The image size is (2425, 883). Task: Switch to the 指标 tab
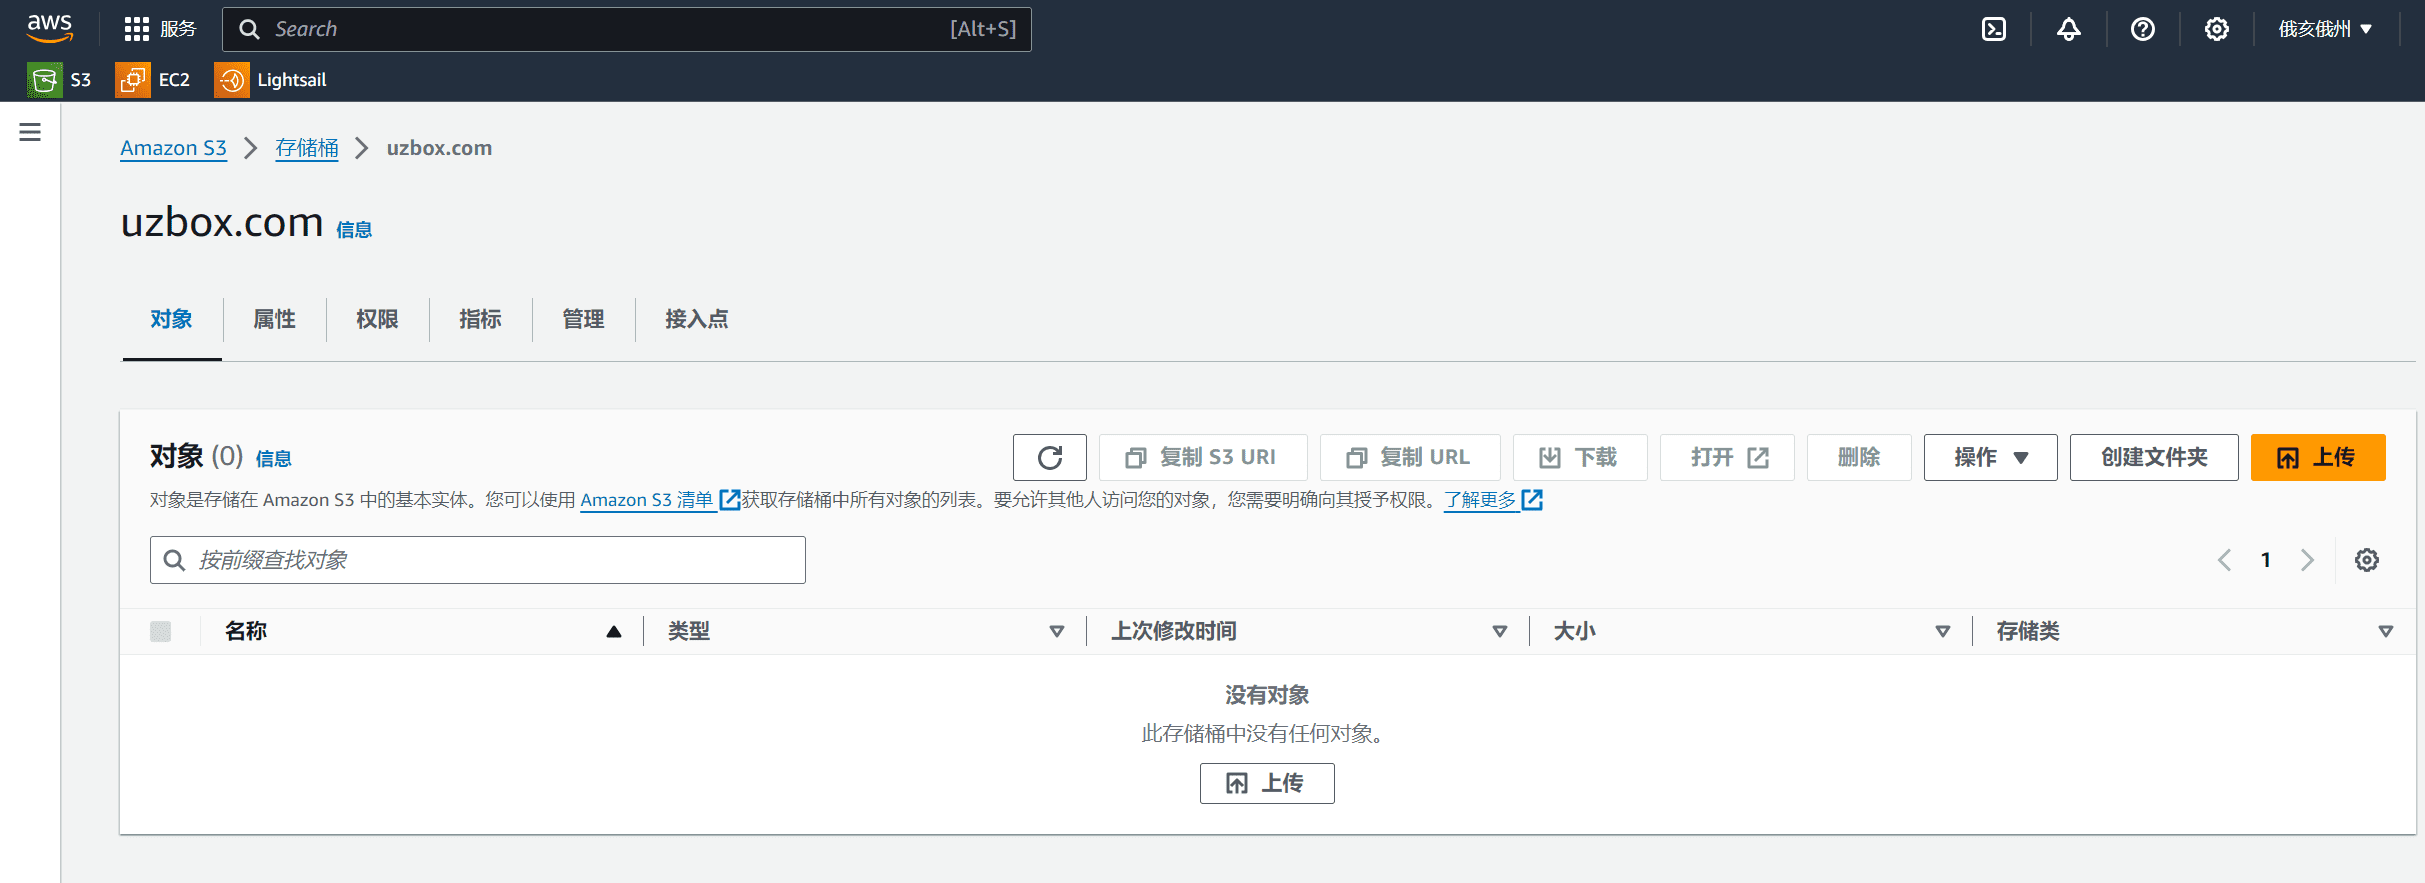(480, 319)
